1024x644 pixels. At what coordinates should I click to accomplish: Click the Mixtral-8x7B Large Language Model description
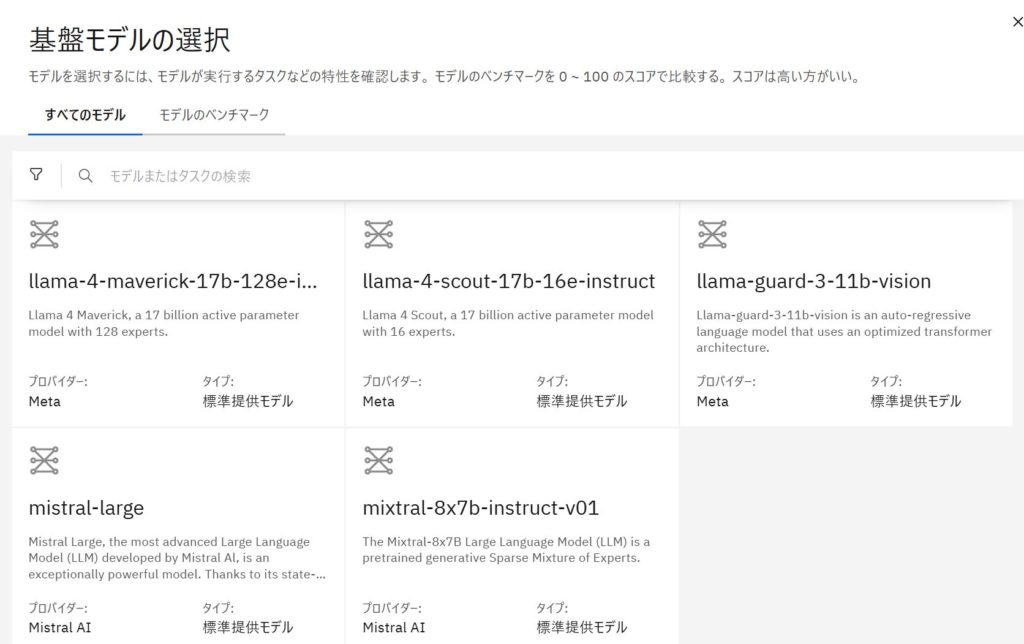506,550
